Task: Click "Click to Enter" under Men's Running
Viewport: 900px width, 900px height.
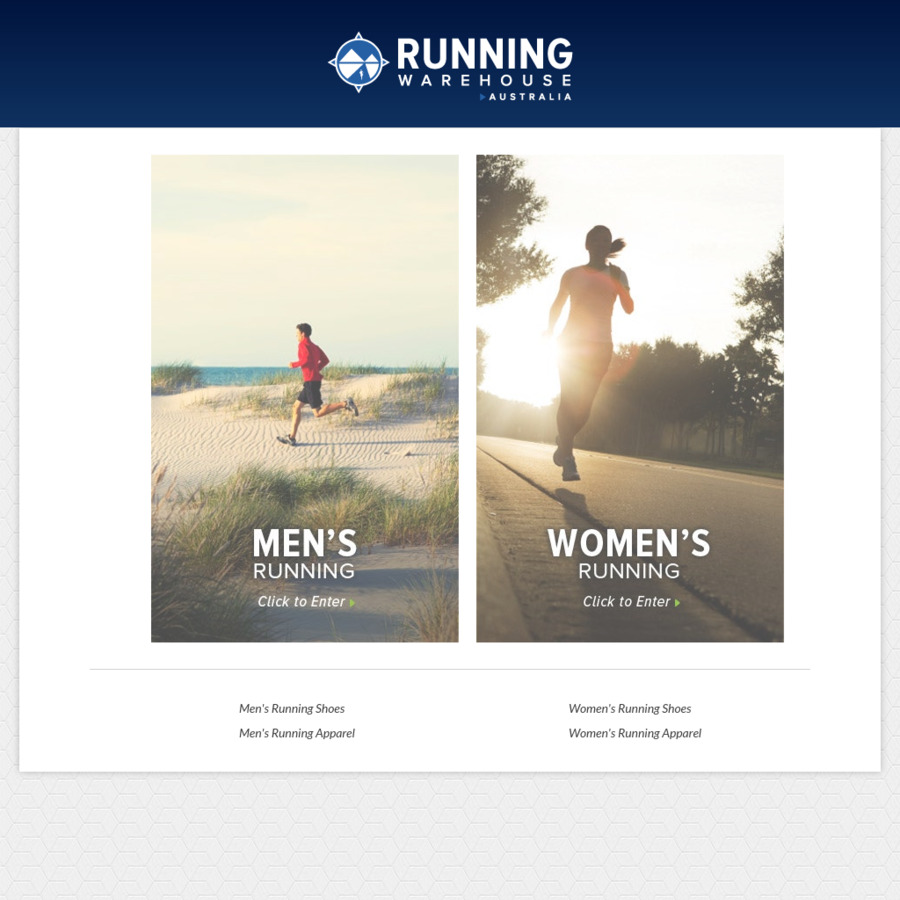Action: point(301,602)
